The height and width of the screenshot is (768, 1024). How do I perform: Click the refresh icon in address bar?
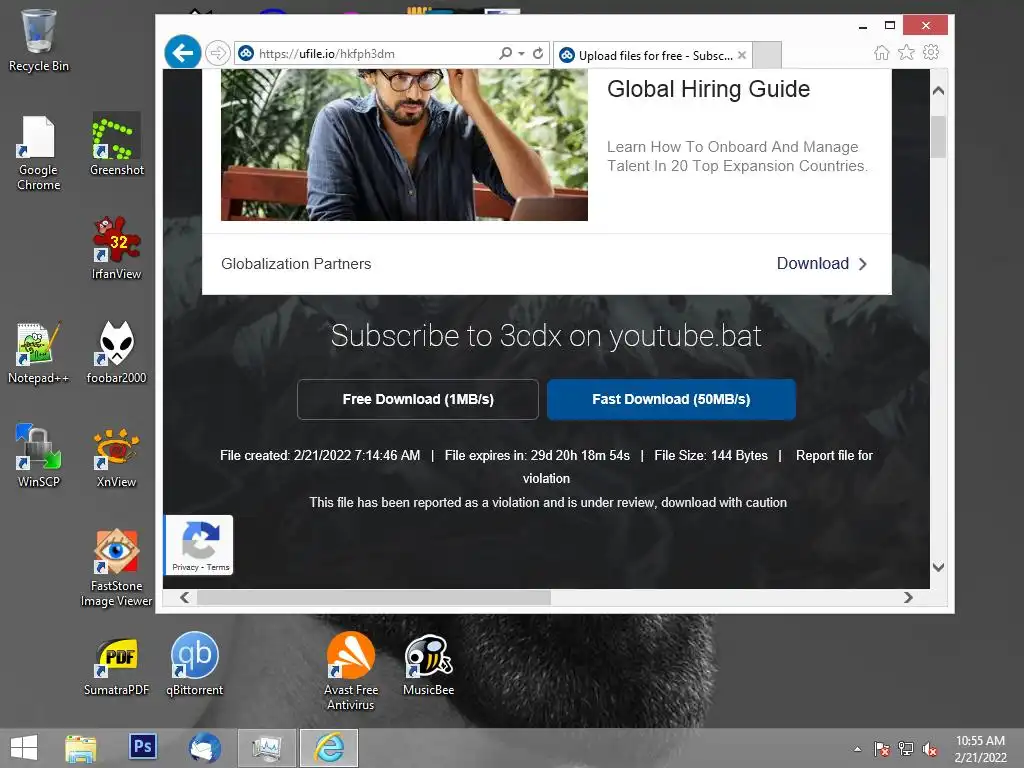(537, 54)
